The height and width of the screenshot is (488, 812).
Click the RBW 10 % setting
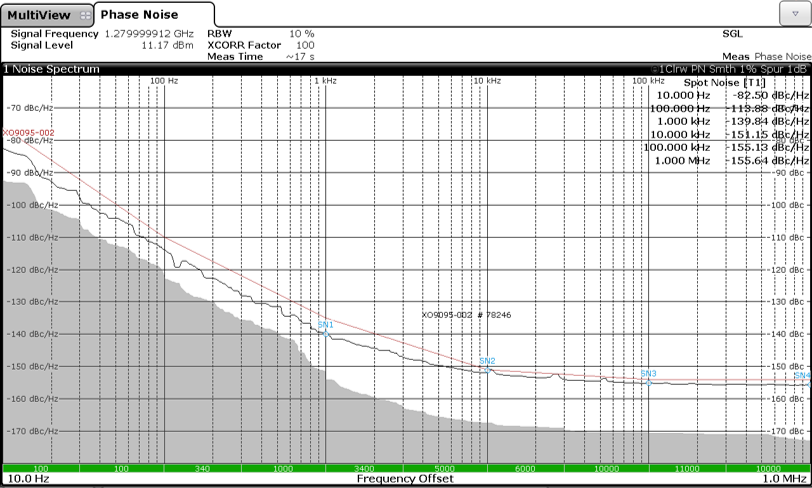point(301,34)
